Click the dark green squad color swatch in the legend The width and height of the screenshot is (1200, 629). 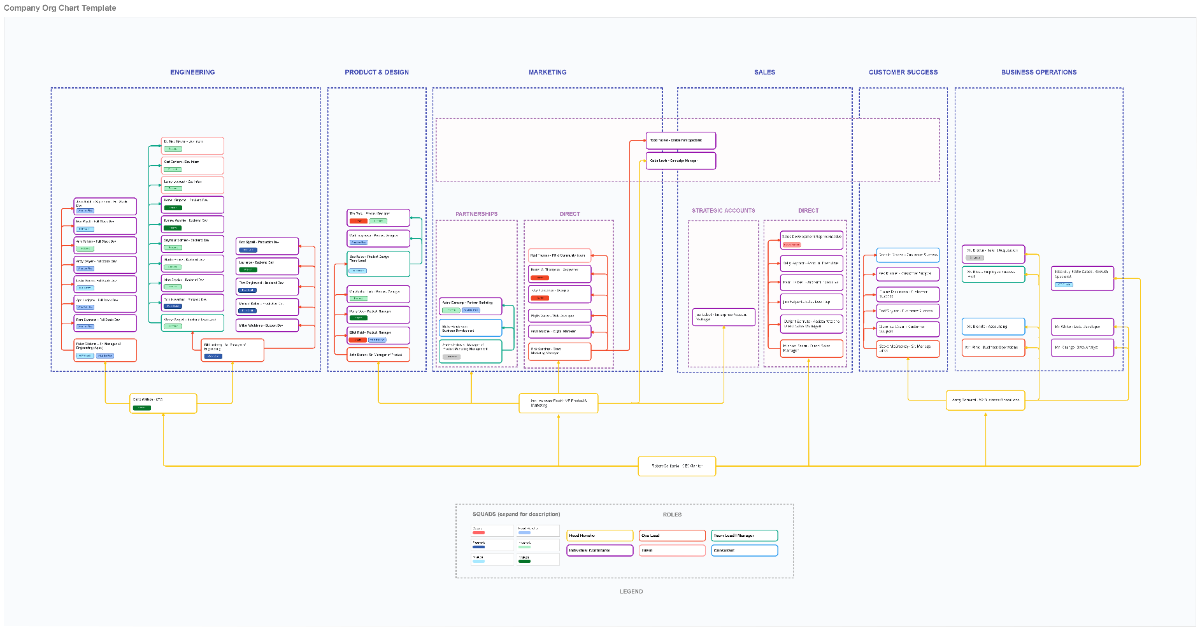tap(524, 561)
